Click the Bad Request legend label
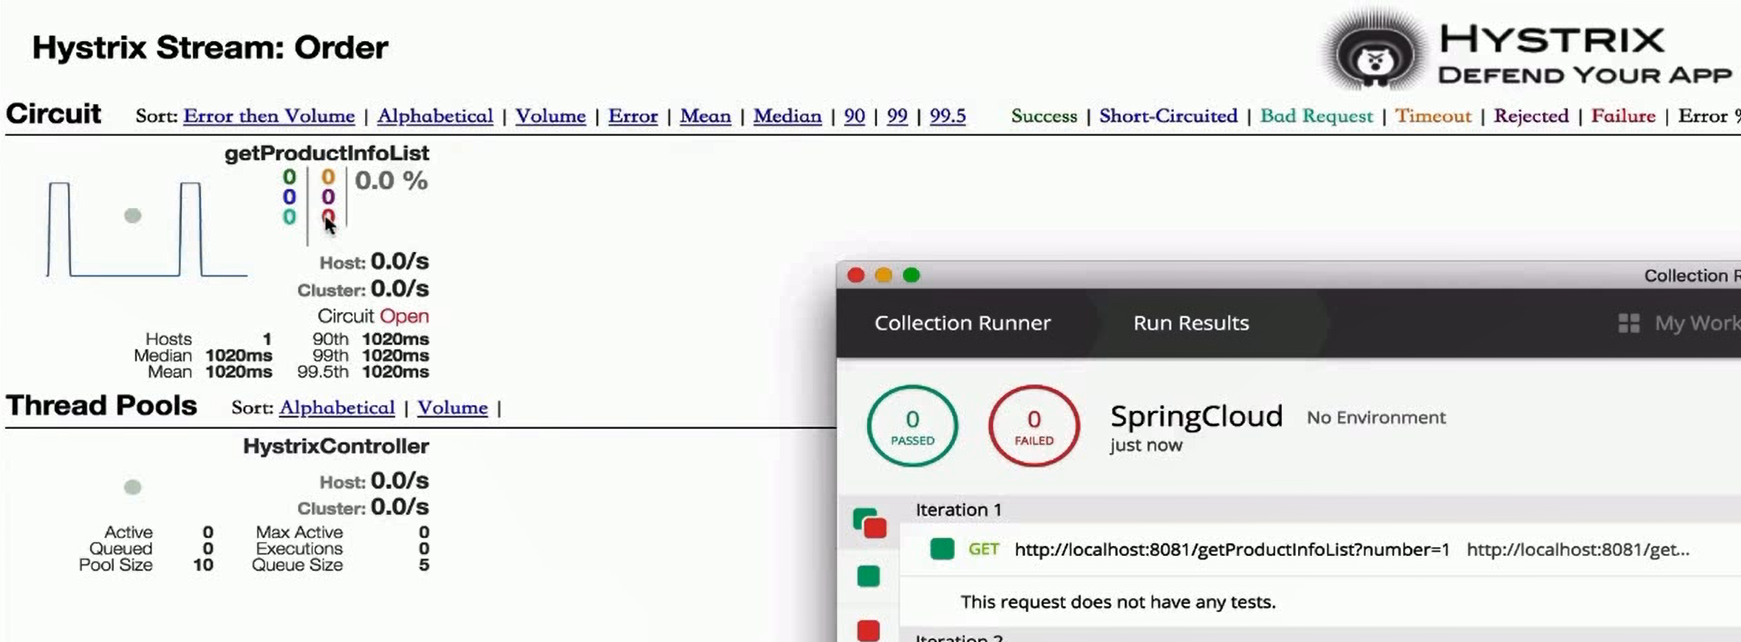1741x642 pixels. click(x=1316, y=116)
